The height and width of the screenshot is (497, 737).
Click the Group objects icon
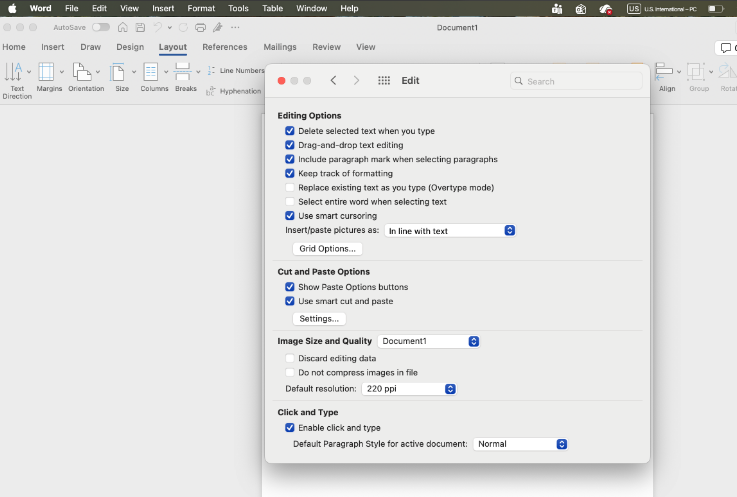point(696,72)
